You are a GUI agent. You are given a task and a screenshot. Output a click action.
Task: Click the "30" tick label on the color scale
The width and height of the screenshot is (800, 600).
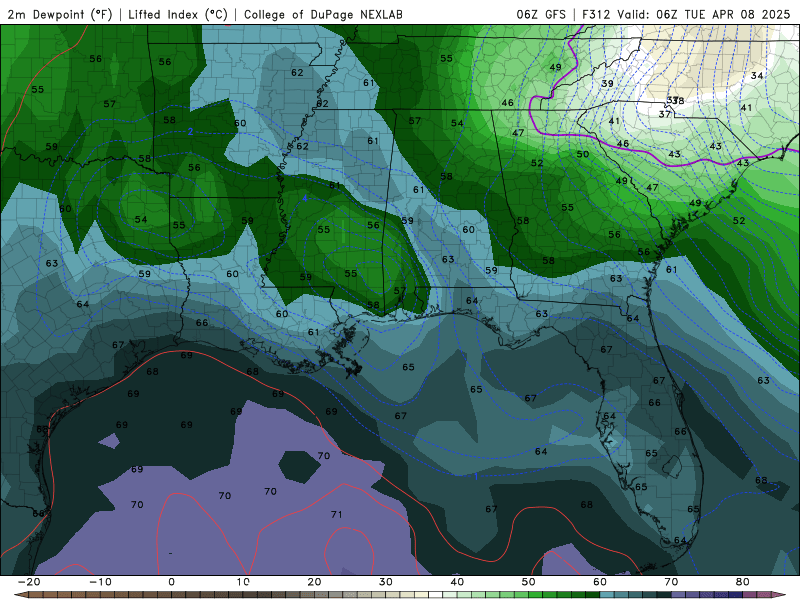click(386, 582)
